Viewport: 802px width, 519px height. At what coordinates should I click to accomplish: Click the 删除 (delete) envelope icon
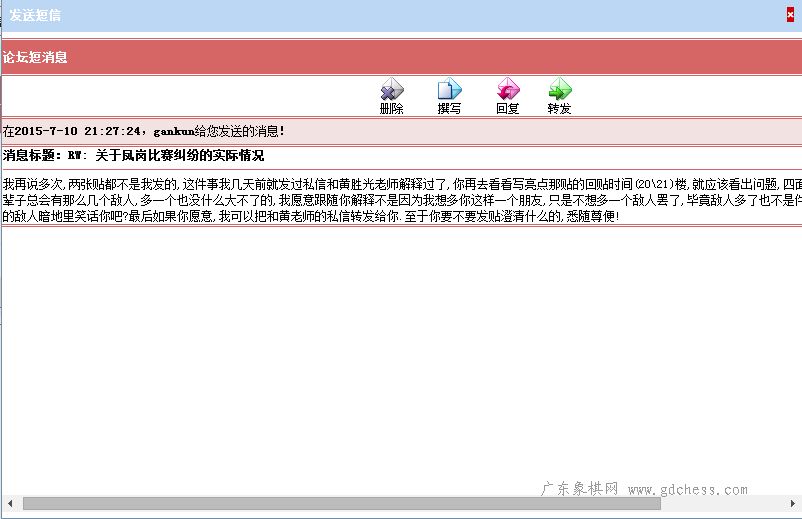point(392,89)
